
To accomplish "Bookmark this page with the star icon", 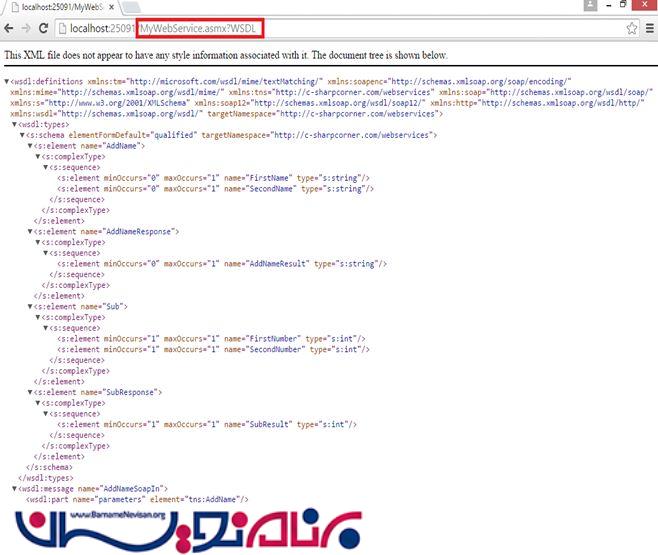I will [632, 29].
